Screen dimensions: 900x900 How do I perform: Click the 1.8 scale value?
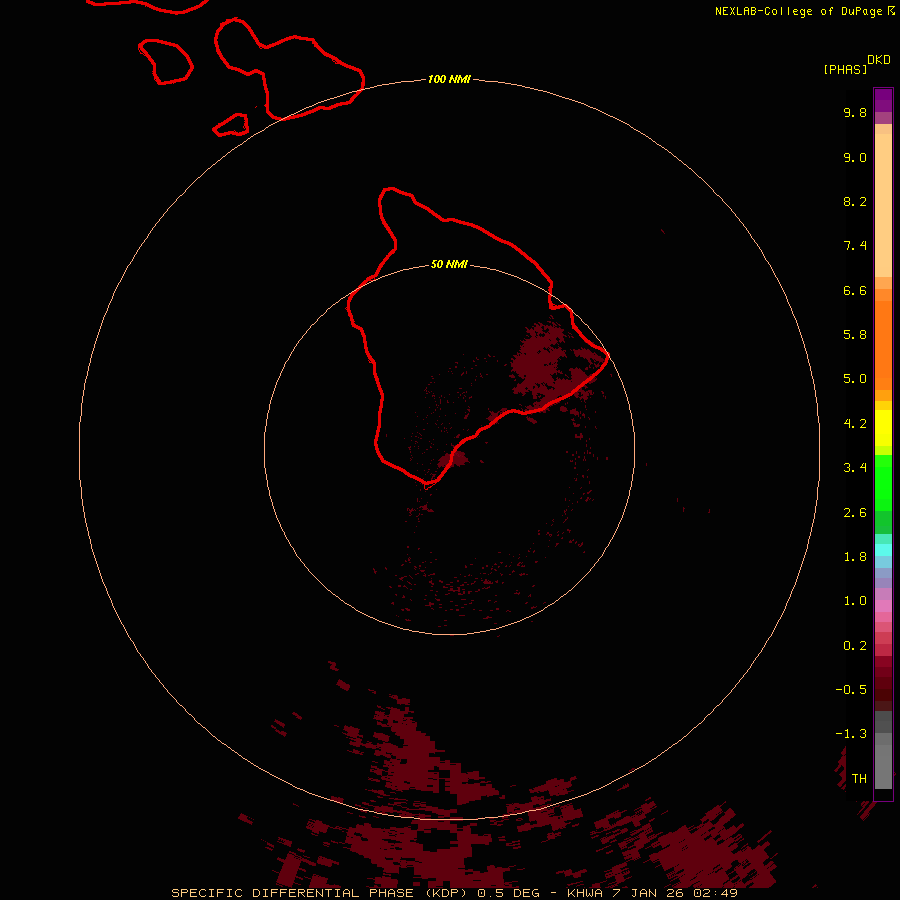click(x=855, y=557)
